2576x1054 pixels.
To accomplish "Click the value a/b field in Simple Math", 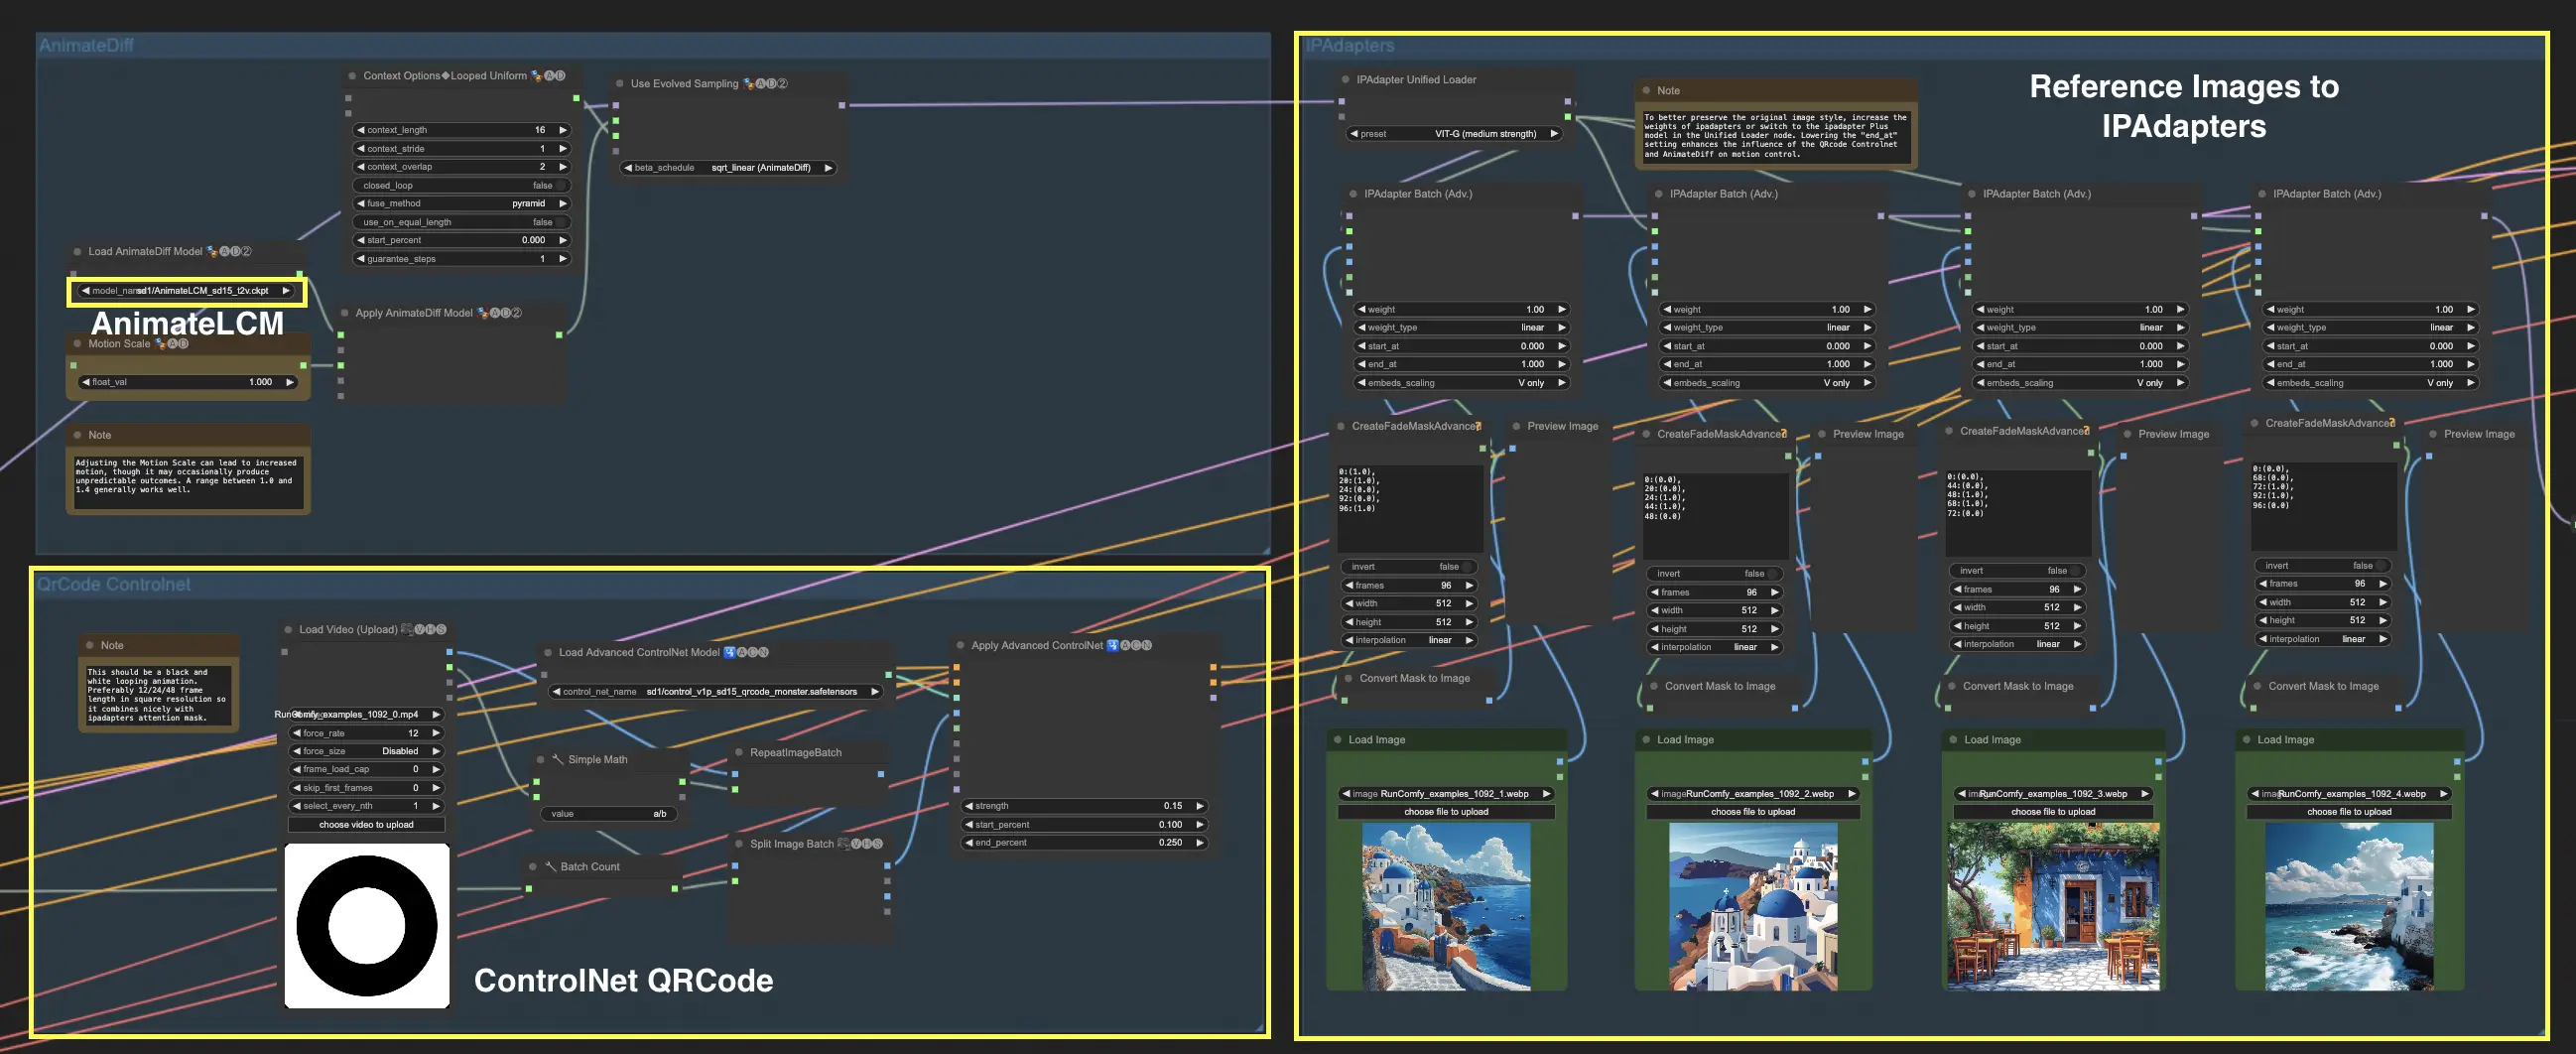I will tap(608, 814).
